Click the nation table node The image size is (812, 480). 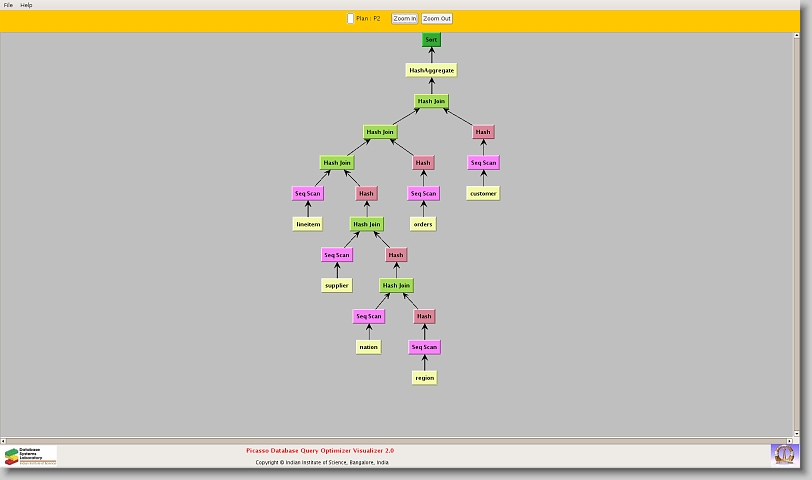click(x=368, y=347)
